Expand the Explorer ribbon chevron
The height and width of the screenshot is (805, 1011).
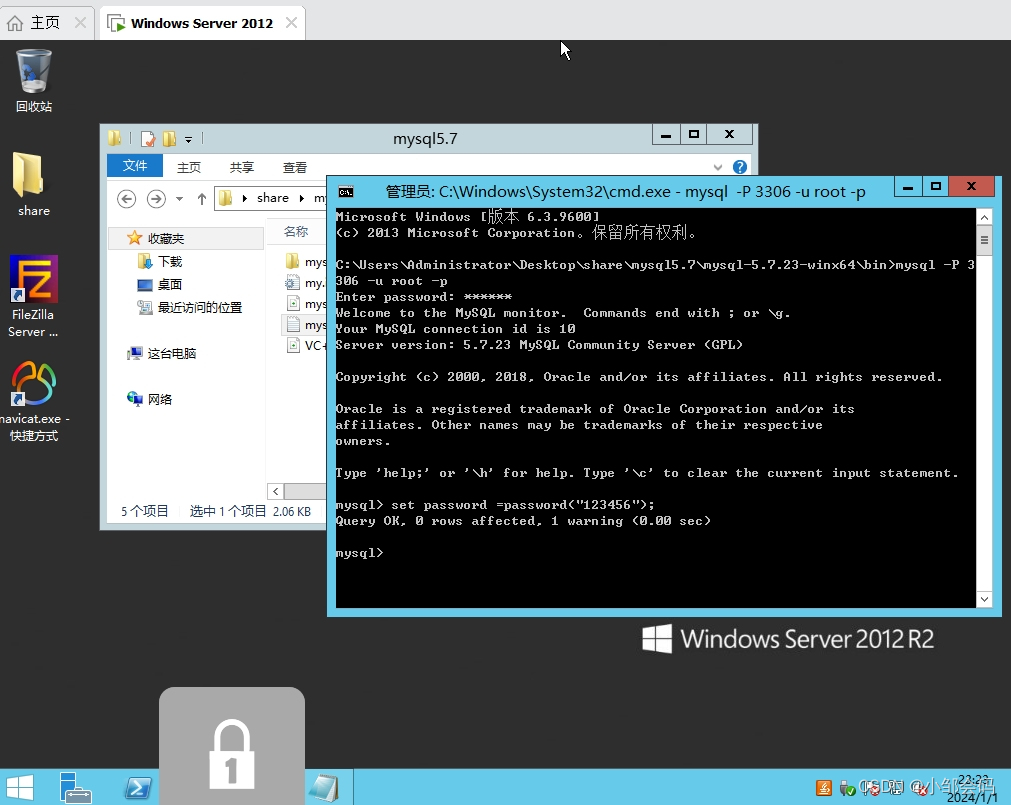[x=718, y=168]
